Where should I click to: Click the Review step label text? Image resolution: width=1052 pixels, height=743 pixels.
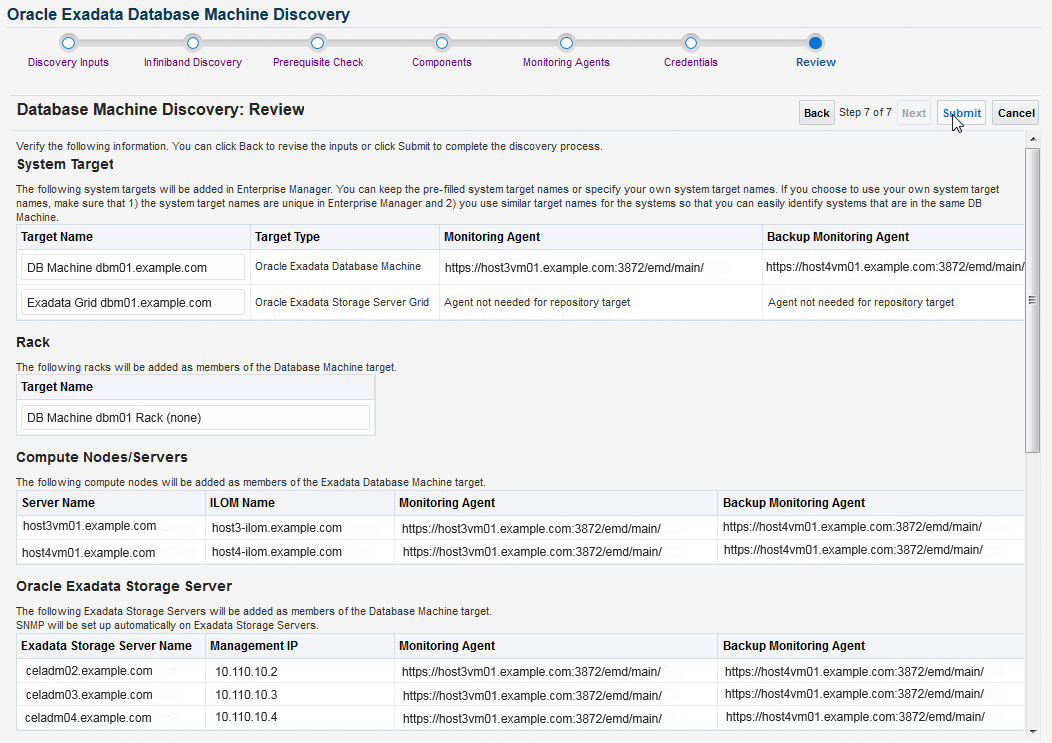pos(815,62)
